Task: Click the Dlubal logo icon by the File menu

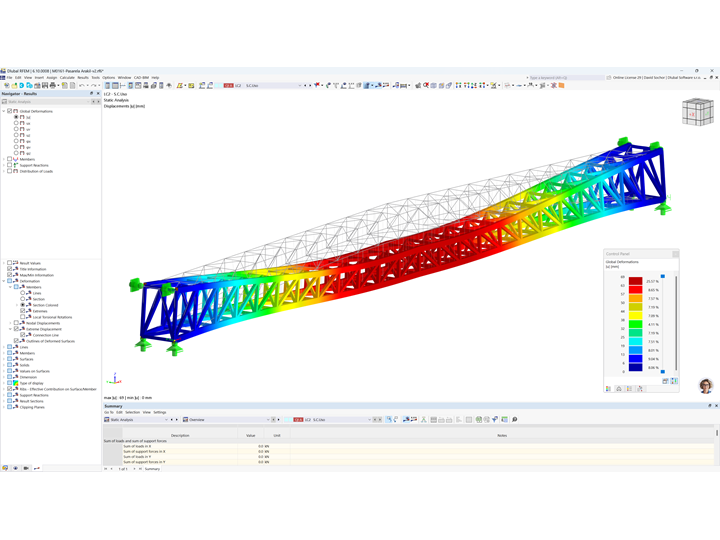Action: click(x=3, y=78)
